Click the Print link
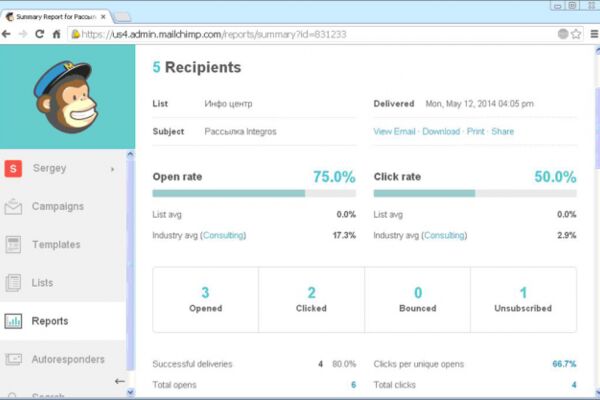 (476, 131)
